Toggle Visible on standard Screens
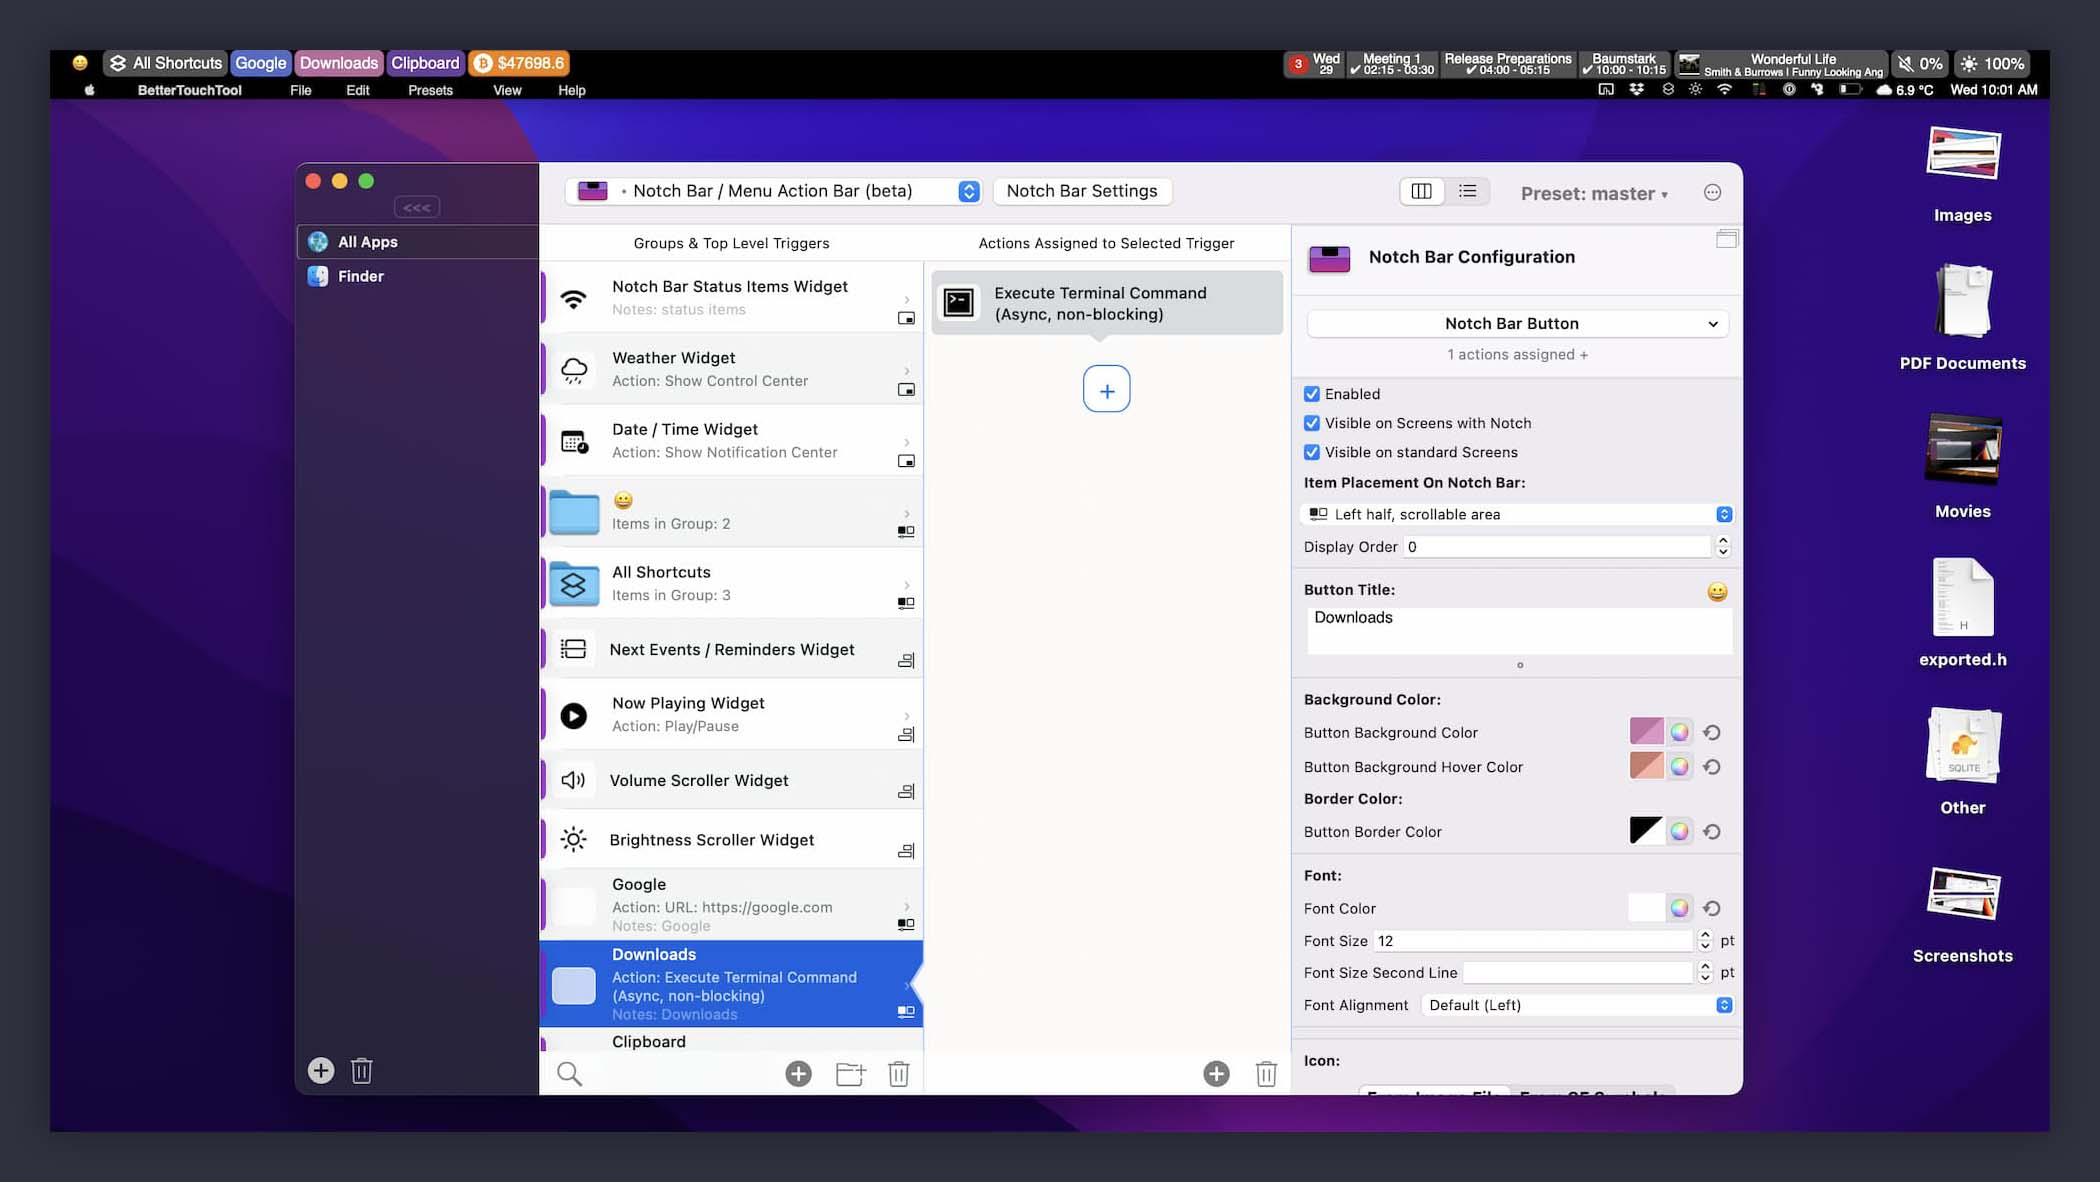2100x1182 pixels. [x=1312, y=452]
